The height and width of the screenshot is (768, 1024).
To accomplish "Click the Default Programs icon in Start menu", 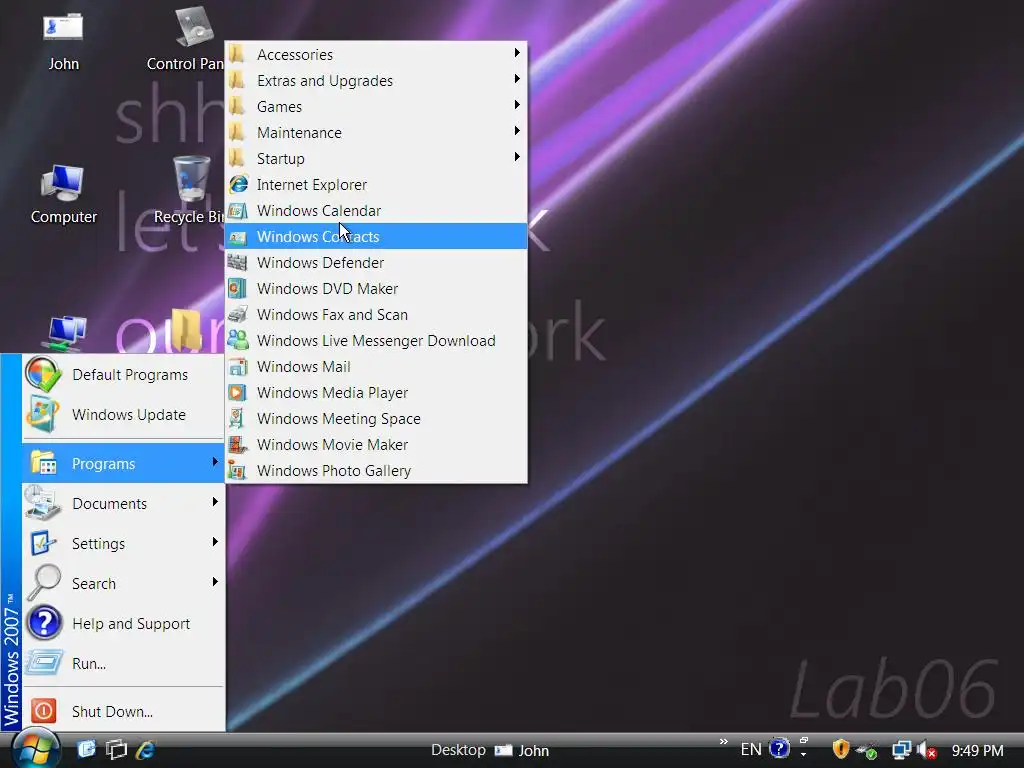I will pyautogui.click(x=44, y=375).
